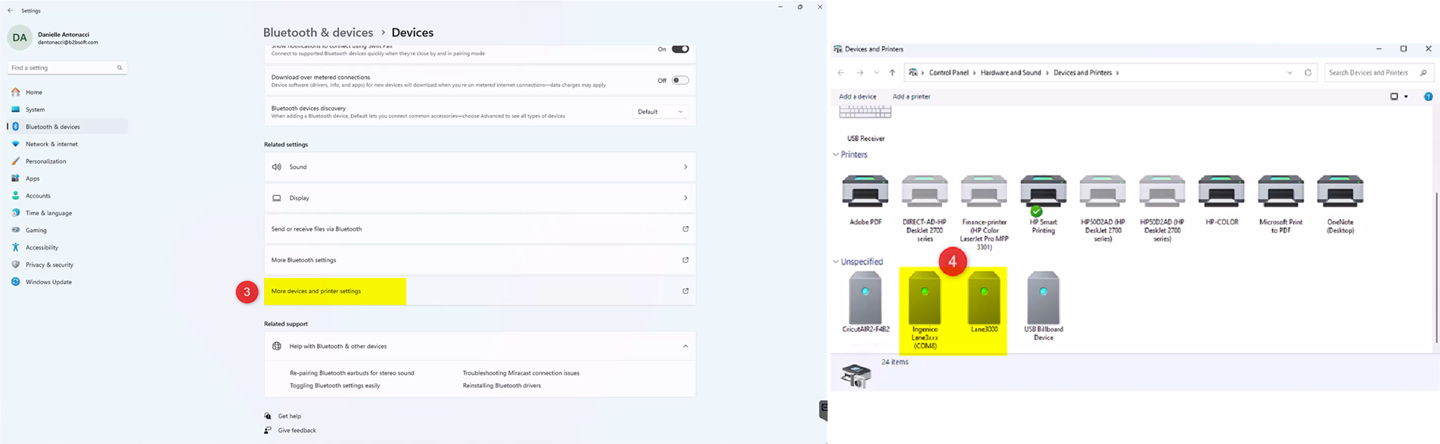1440x444 pixels.
Task: Click the Find a setting search box
Action: pos(67,68)
